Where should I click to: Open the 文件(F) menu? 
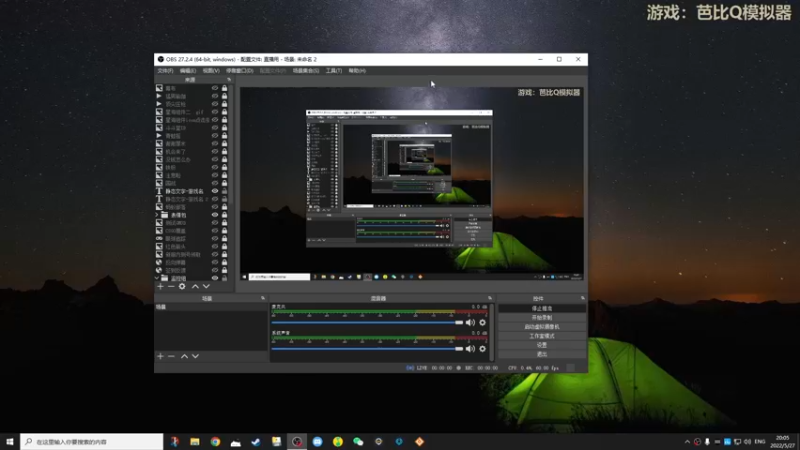pyautogui.click(x=165, y=70)
